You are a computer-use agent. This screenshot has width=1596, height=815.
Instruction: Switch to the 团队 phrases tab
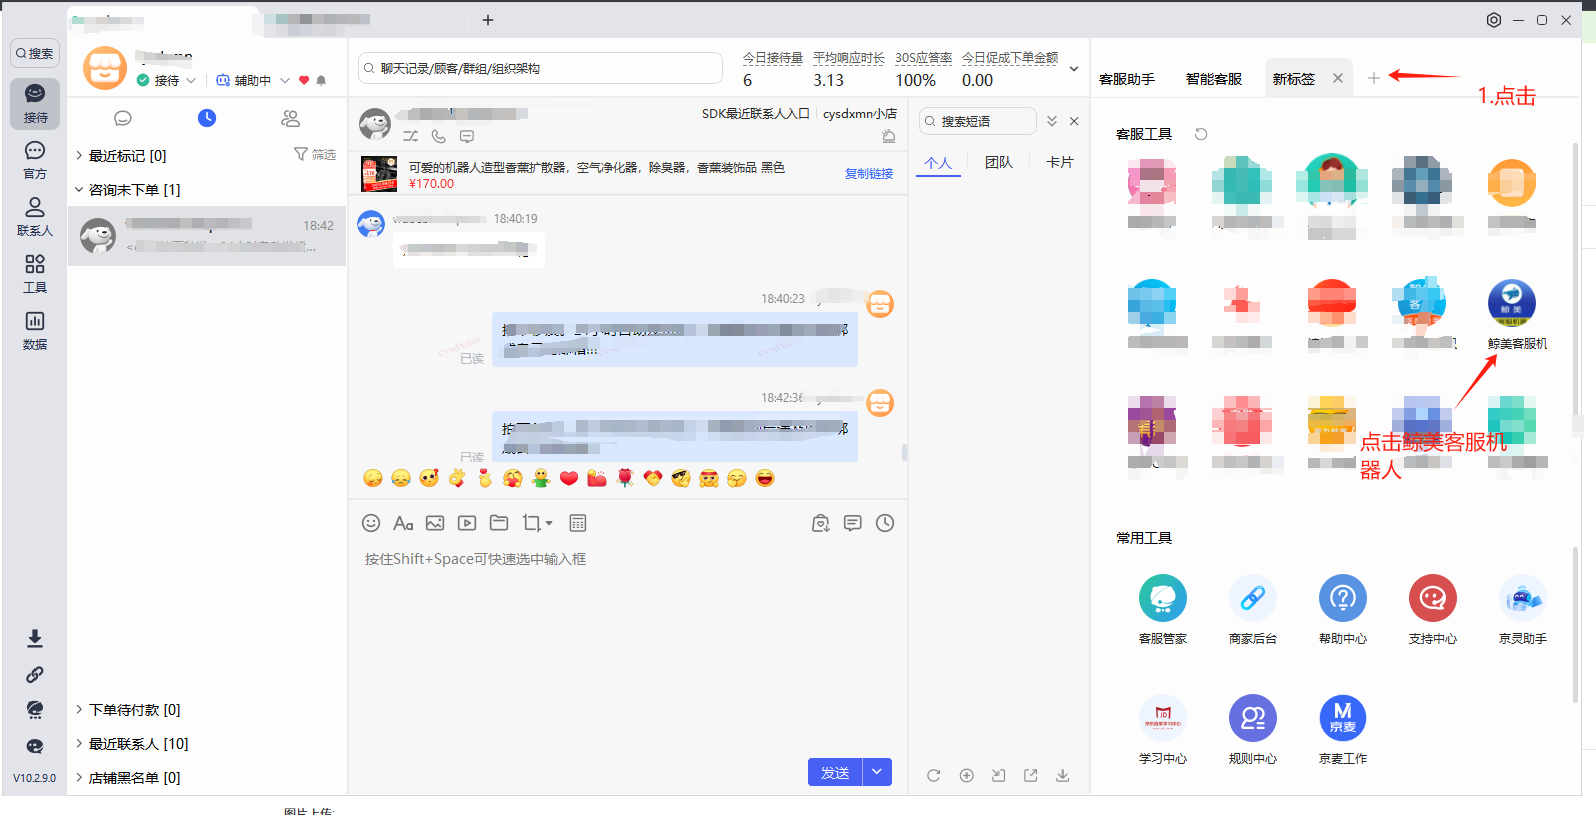click(x=998, y=162)
